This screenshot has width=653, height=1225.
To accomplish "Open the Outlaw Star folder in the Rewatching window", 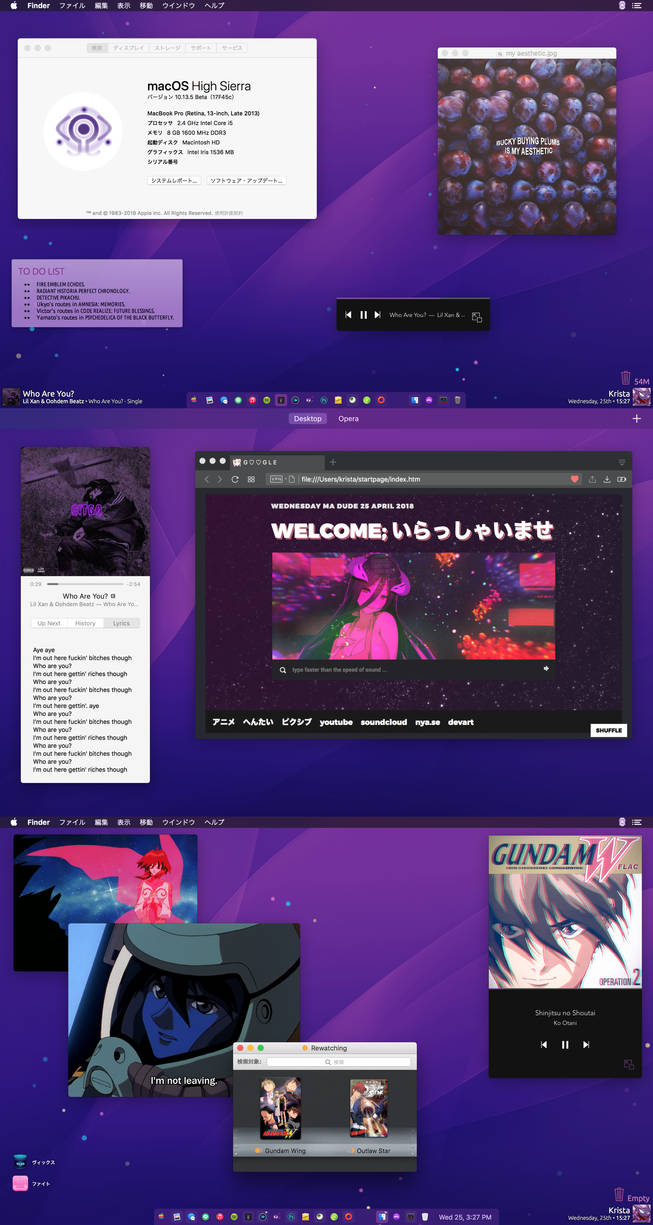I will 370,1108.
